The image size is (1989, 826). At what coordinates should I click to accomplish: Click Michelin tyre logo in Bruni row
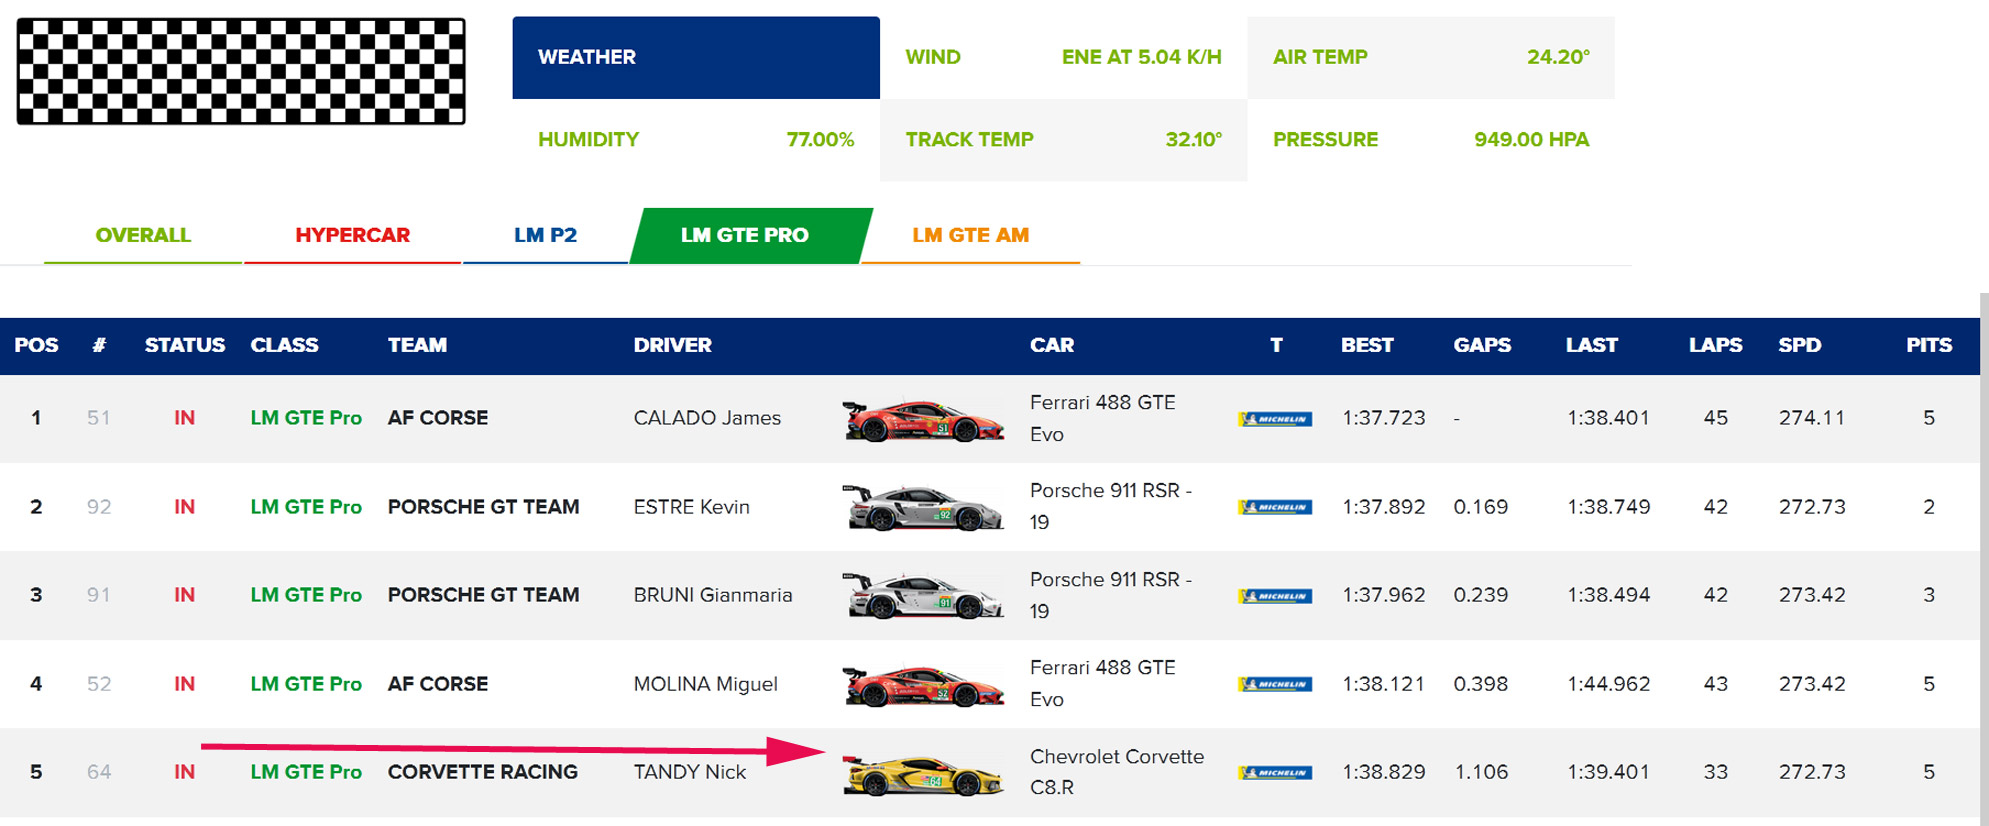(1275, 596)
